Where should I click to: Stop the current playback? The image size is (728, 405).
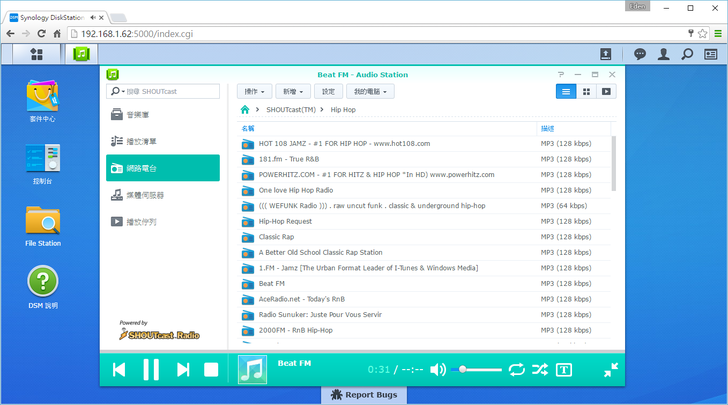point(211,370)
